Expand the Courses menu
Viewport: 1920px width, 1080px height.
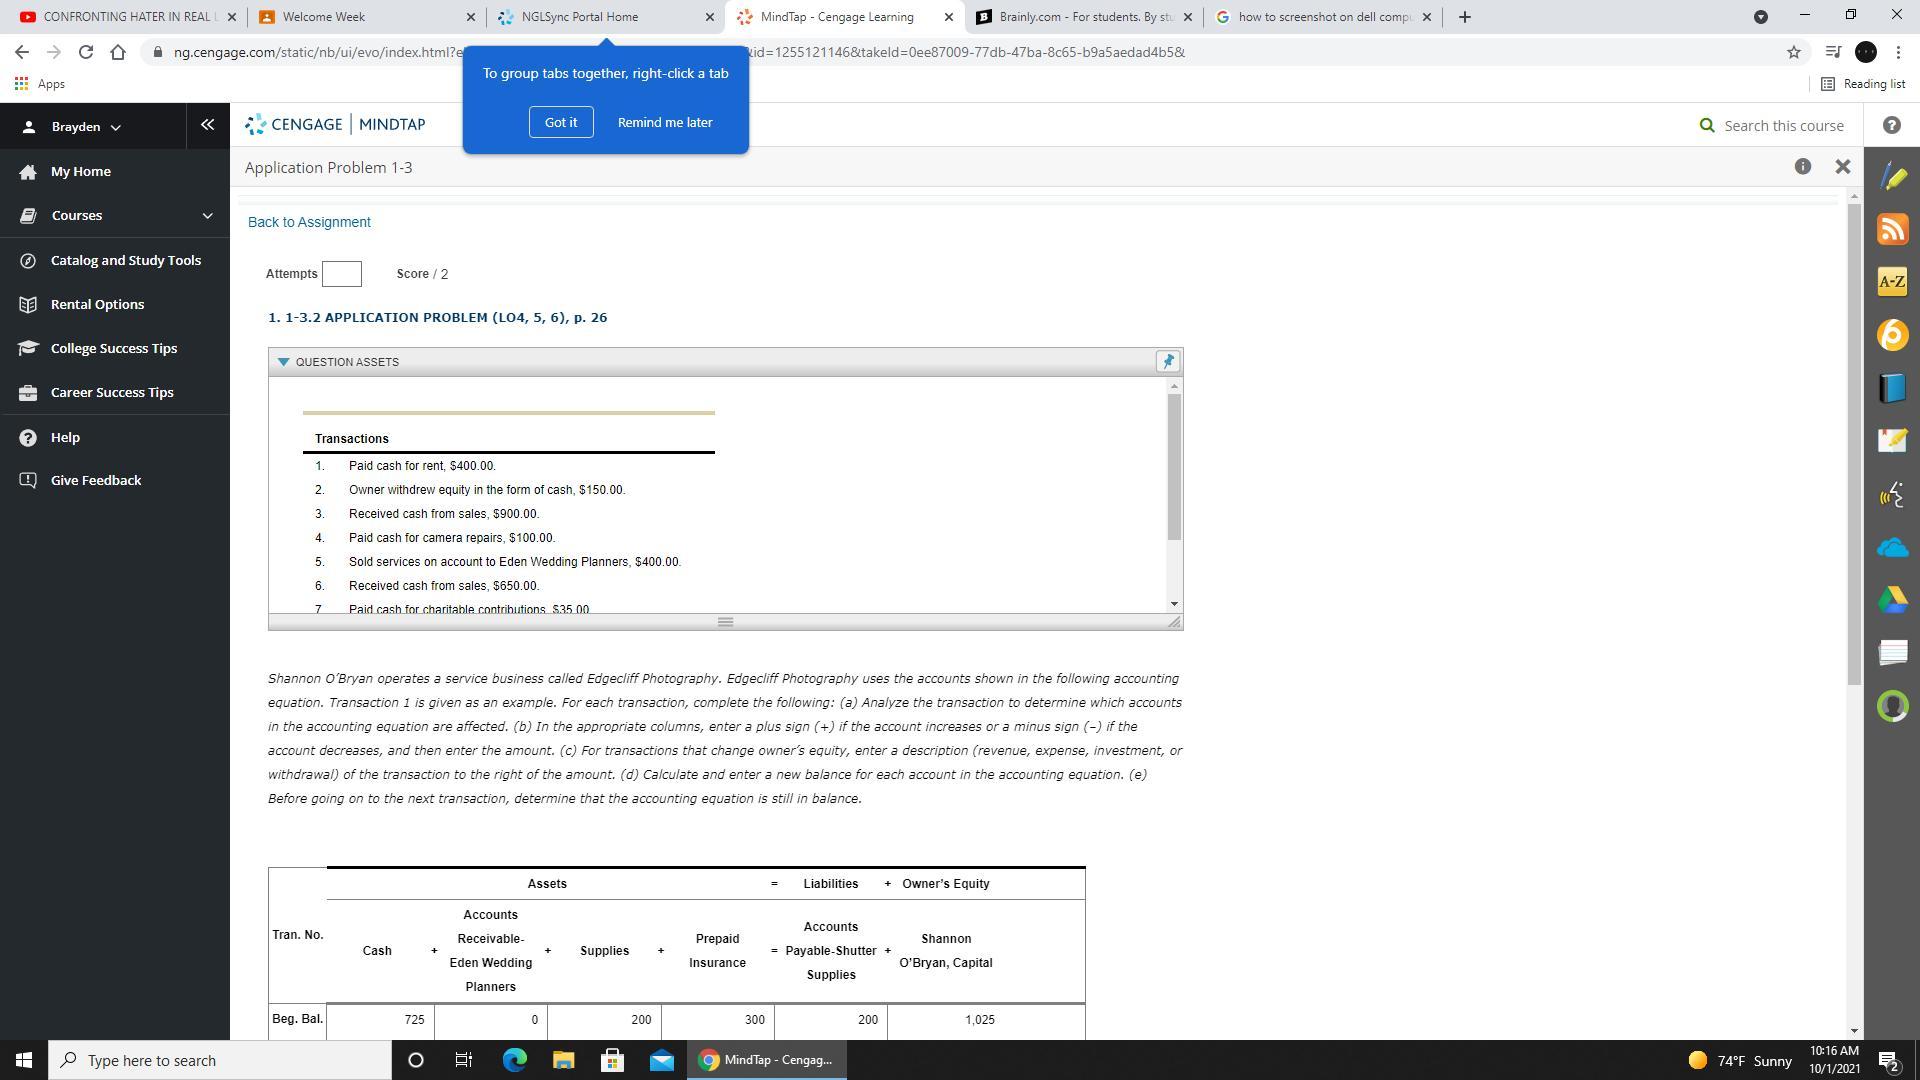[x=207, y=215]
